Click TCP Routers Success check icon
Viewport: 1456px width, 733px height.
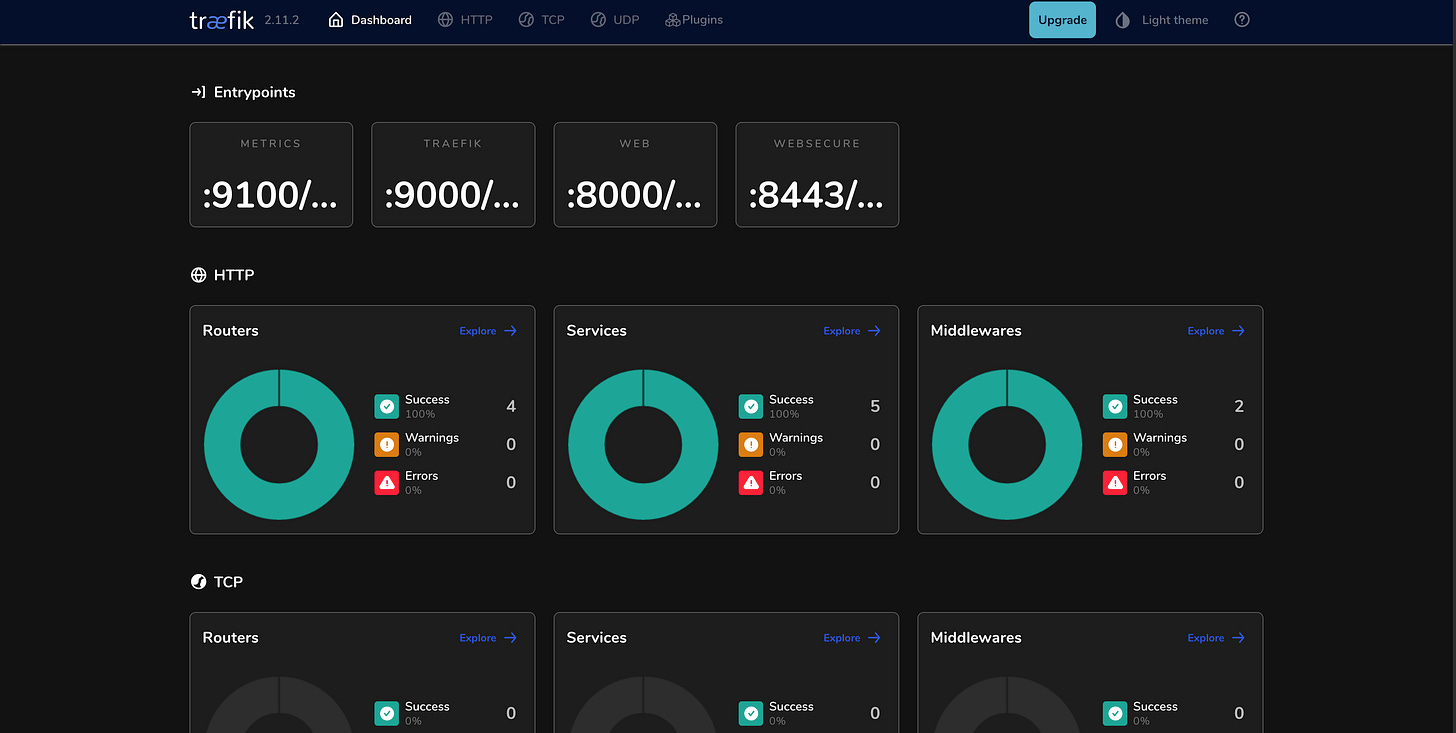(x=387, y=713)
